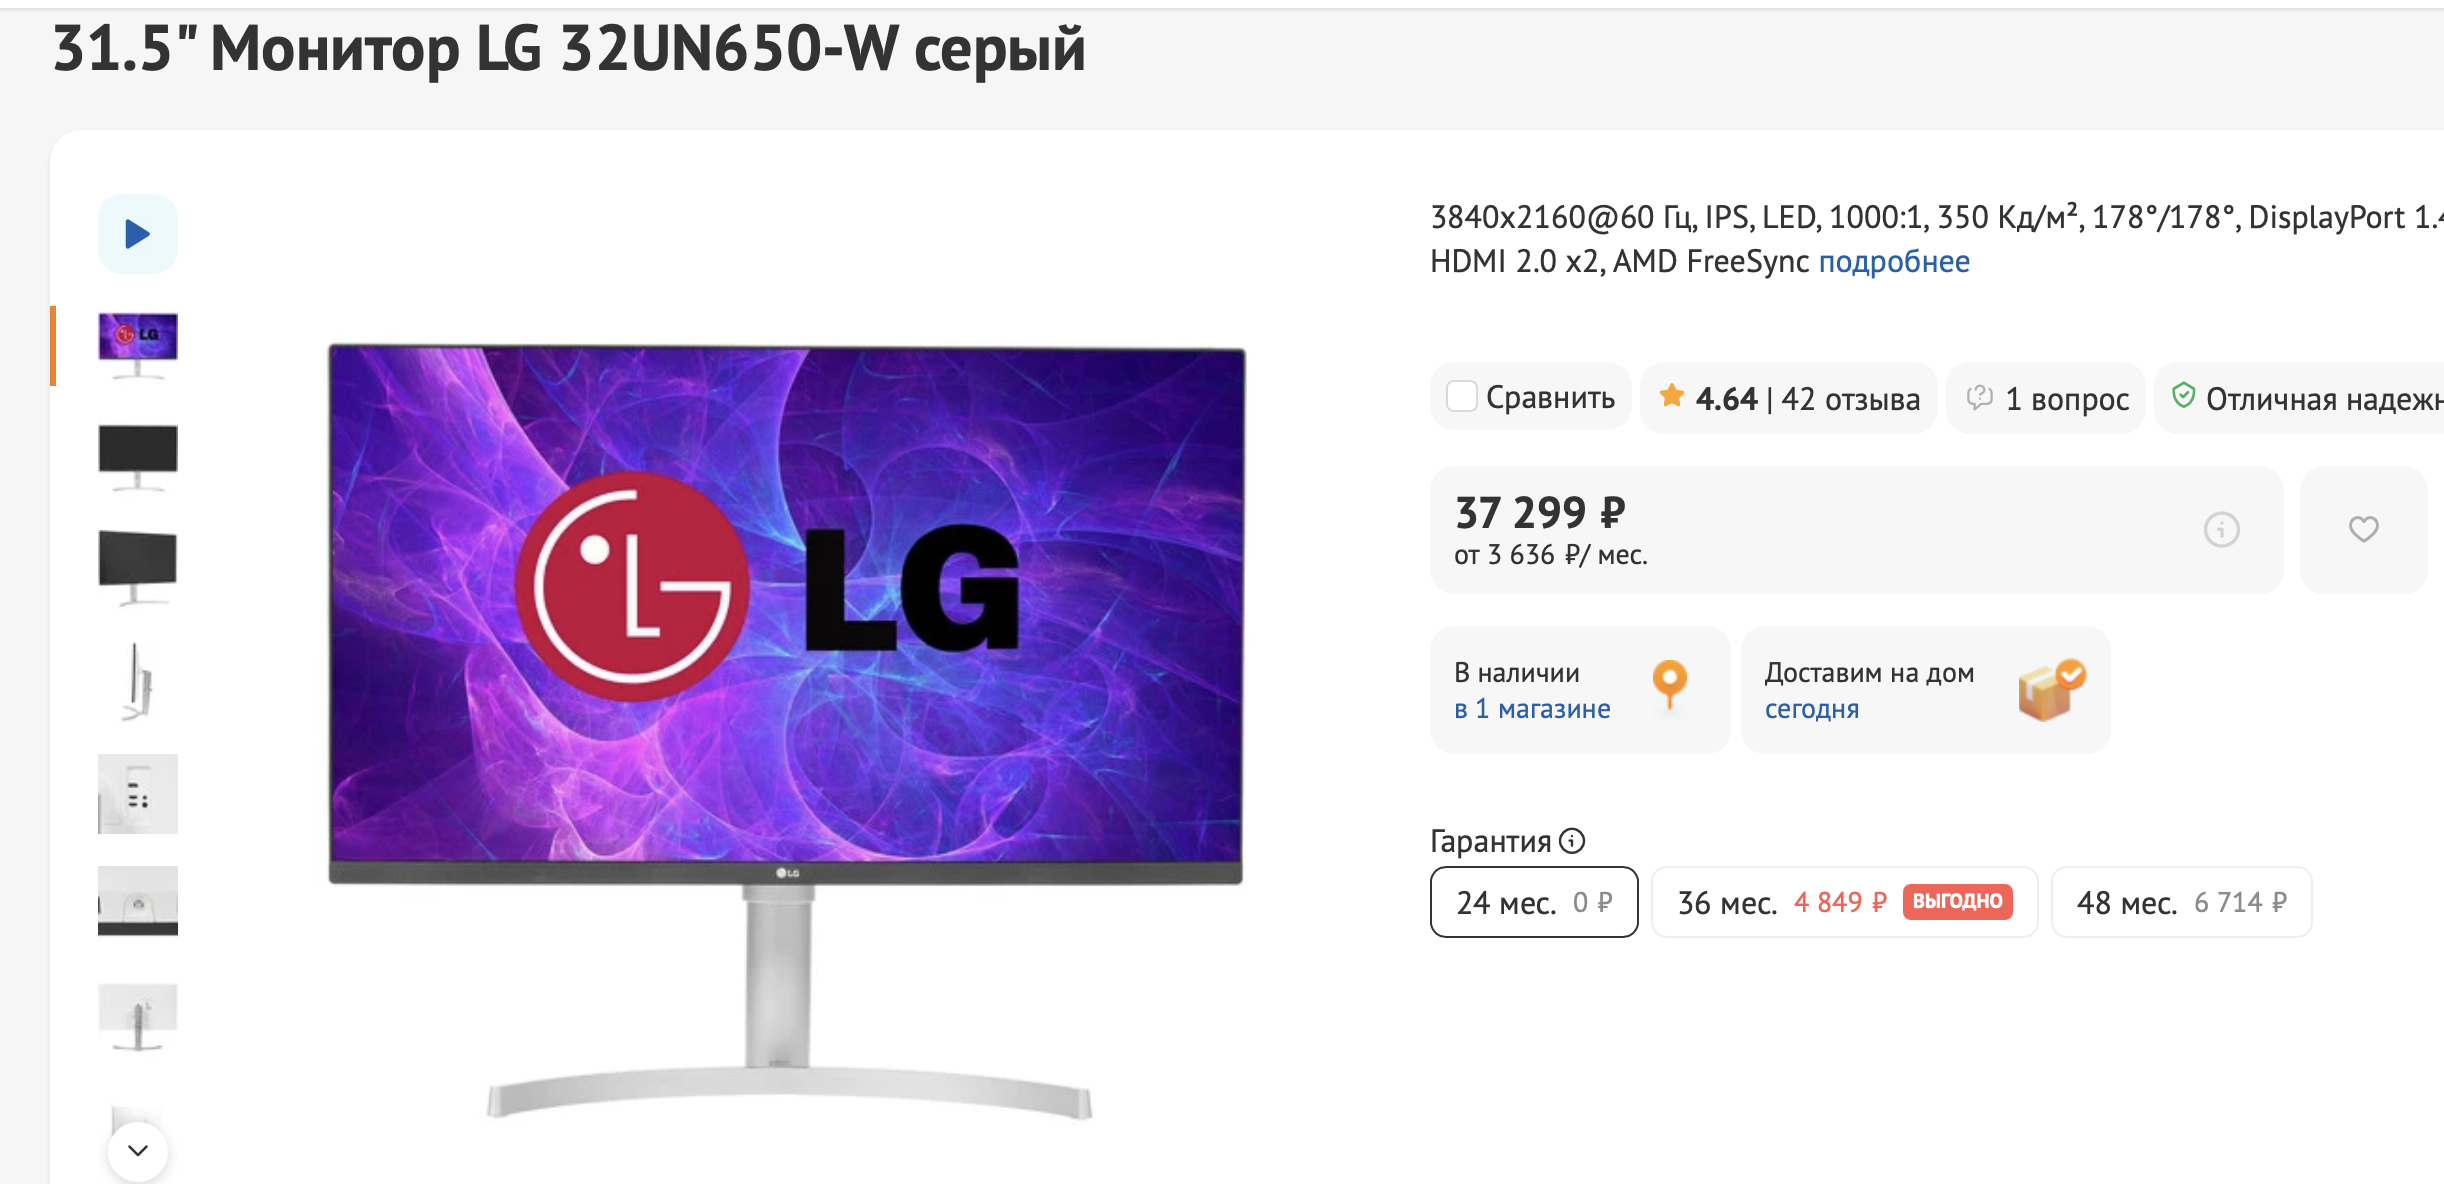Open the подробнее specifications link
Screen dimensions: 2444x1184
point(1894,262)
